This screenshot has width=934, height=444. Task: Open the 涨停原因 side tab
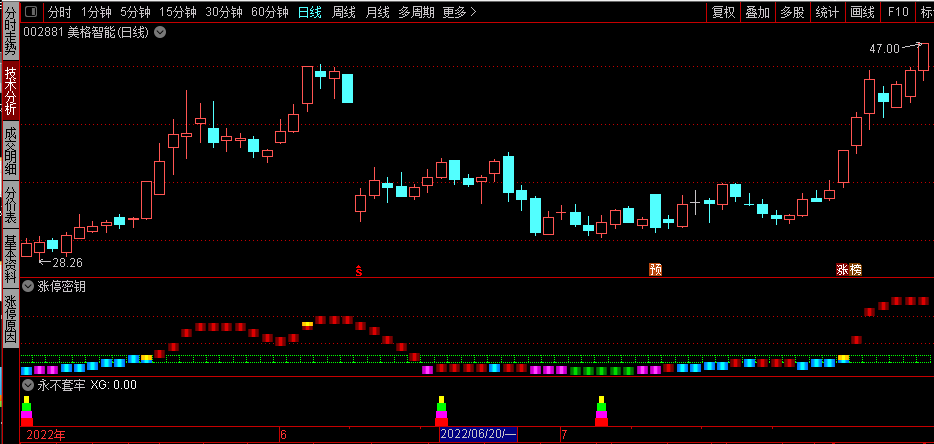(x=11, y=318)
